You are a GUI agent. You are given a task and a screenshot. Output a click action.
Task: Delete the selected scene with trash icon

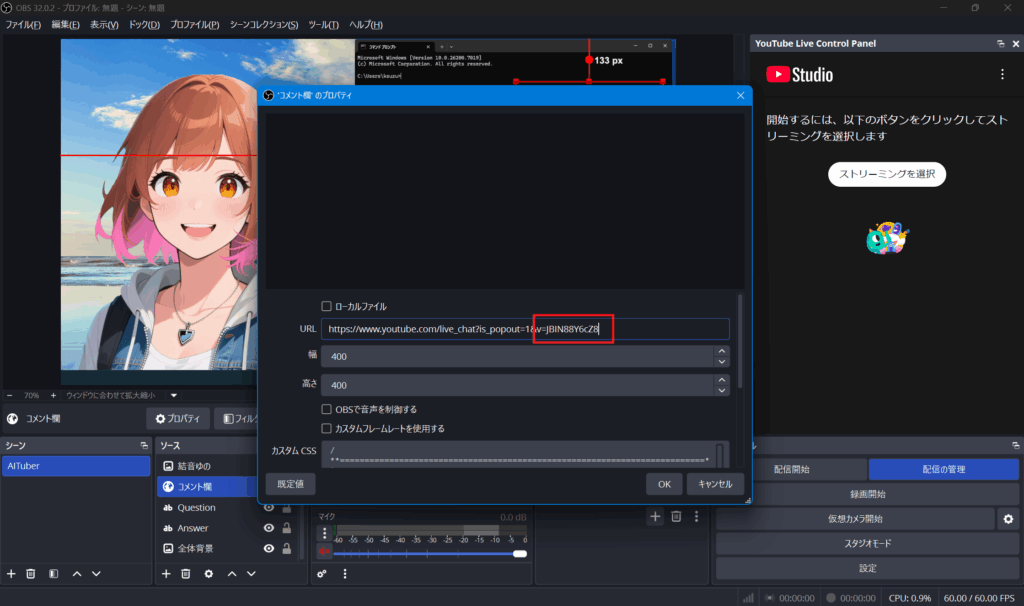(31, 574)
